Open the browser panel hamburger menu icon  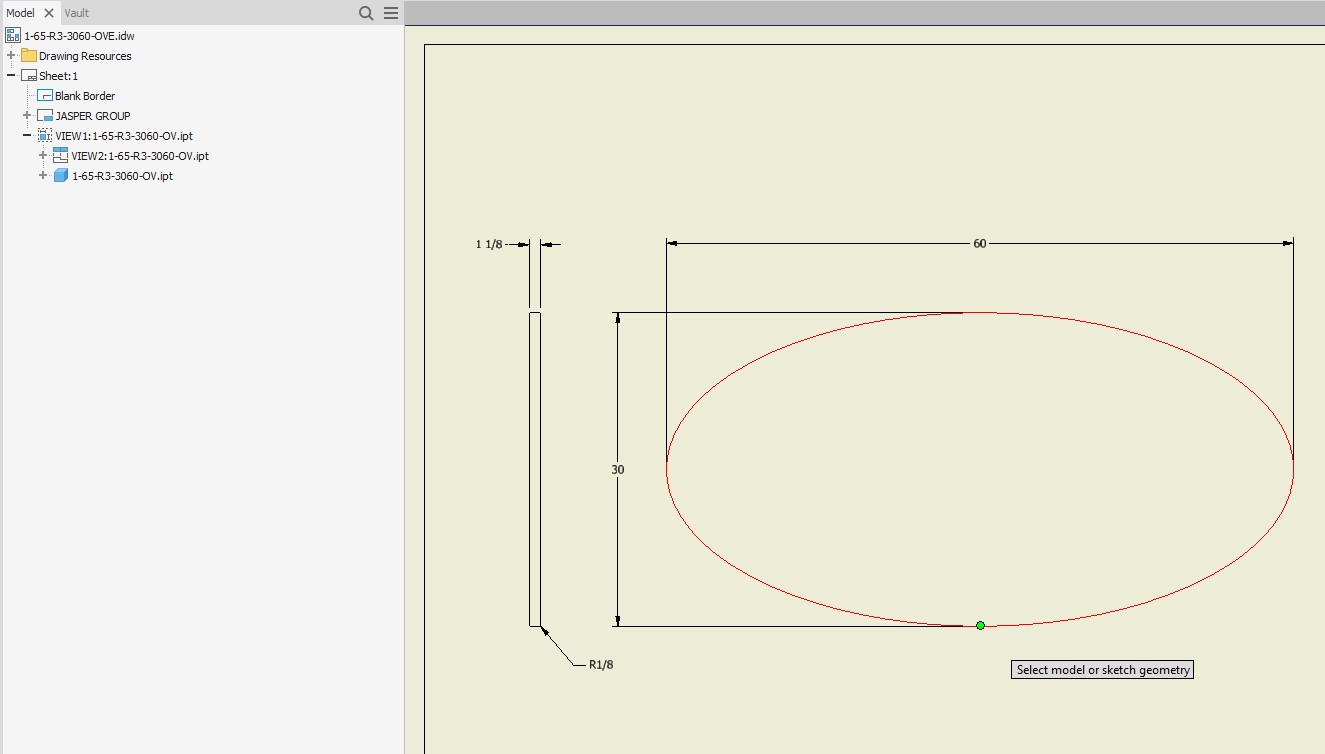point(389,13)
